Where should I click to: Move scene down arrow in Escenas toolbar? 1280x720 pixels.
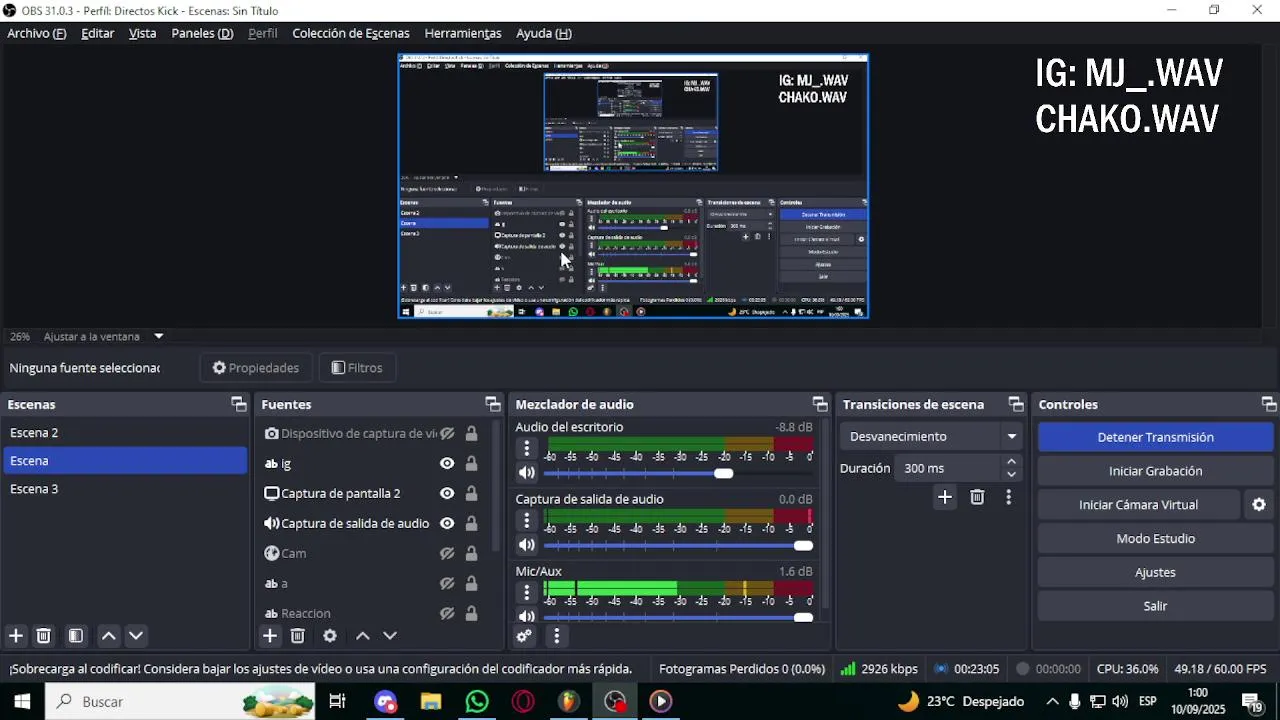[136, 636]
